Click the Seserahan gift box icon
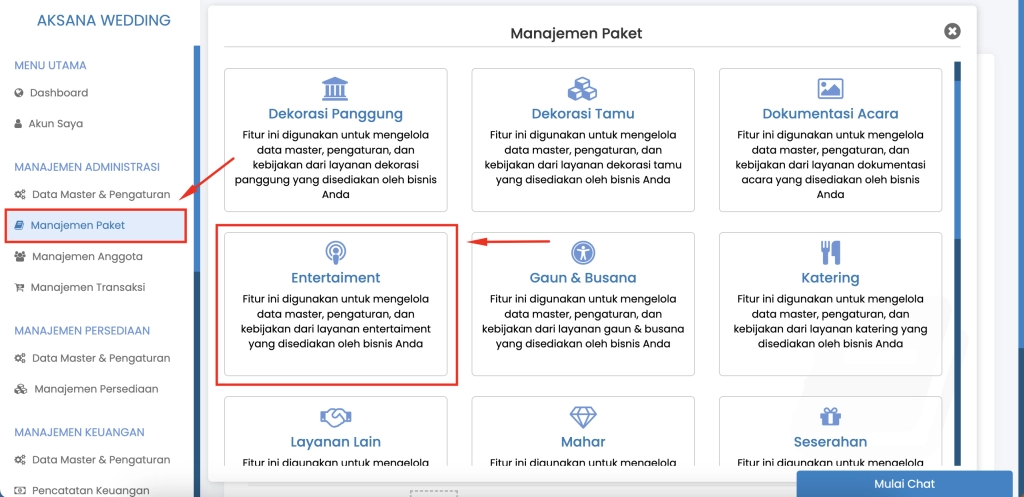1024x497 pixels. tap(830, 417)
